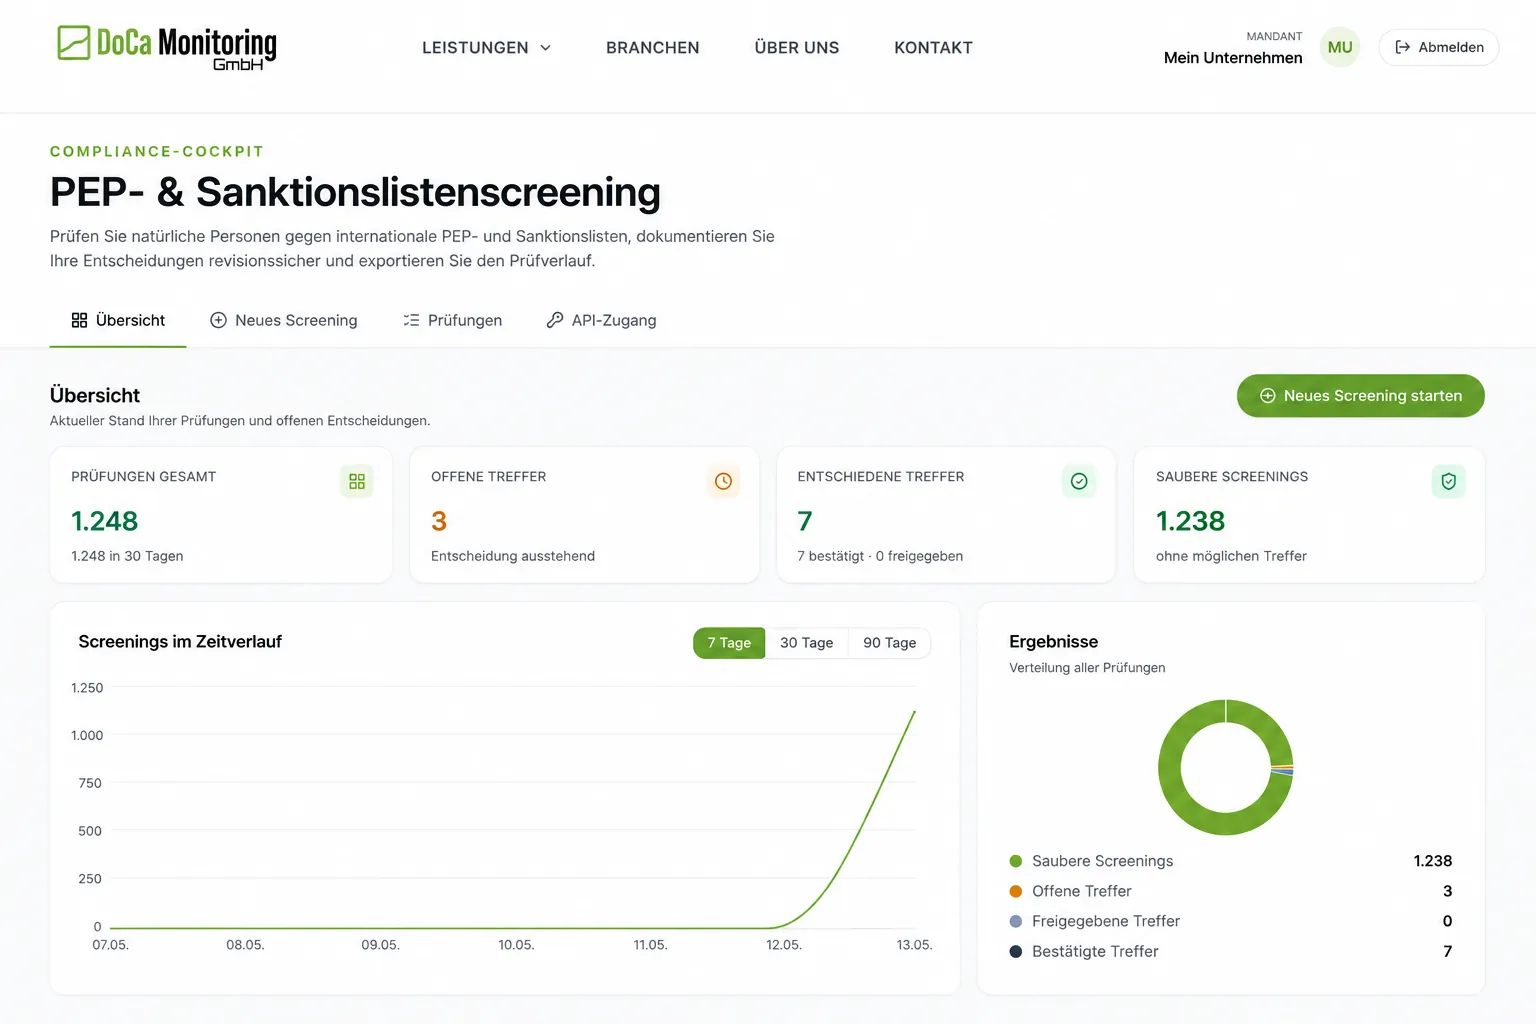This screenshot has height=1024, width=1536.
Task: Click the Abmelden logout button
Action: [x=1439, y=47]
